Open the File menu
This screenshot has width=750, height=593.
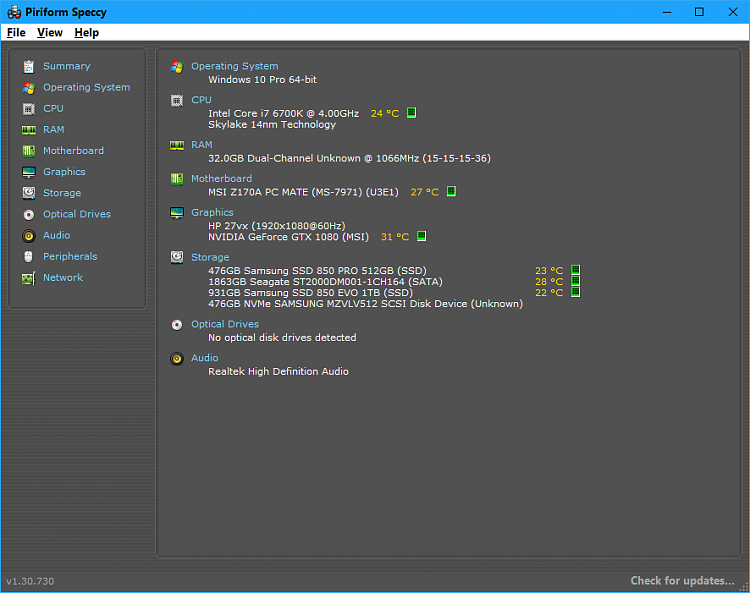click(x=16, y=33)
